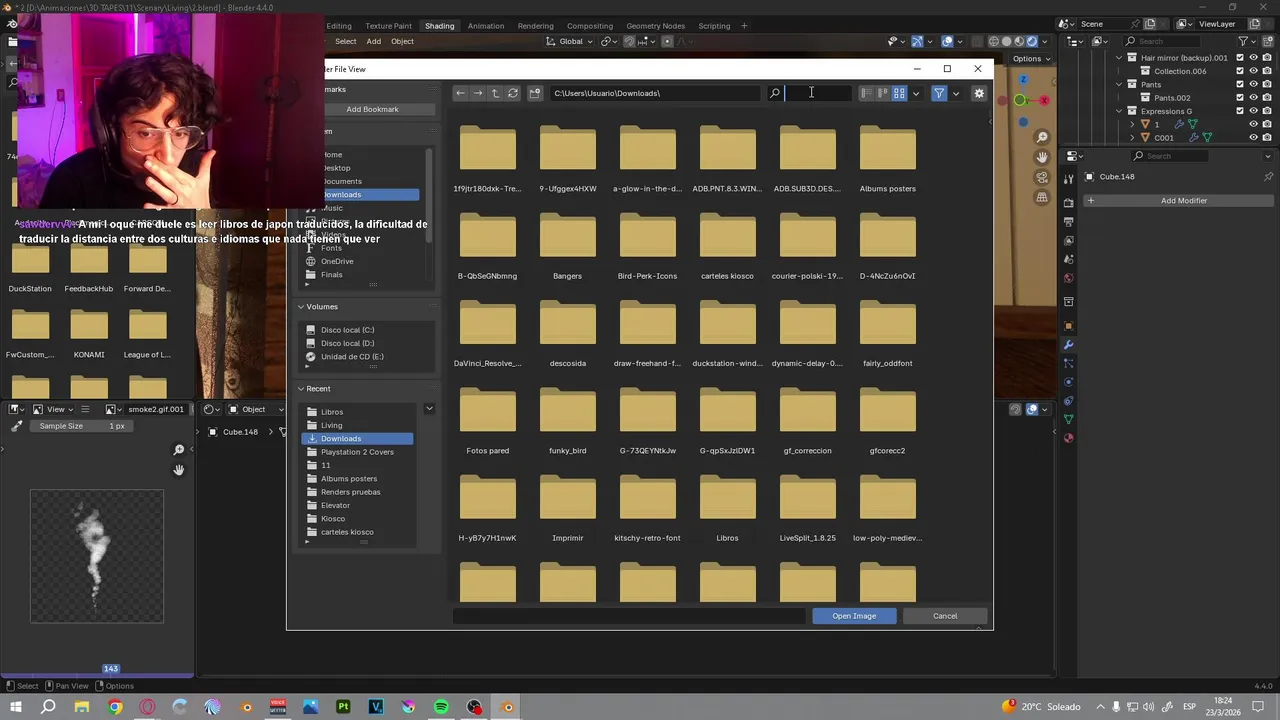This screenshot has width=1280, height=720.
Task: Exclude Hair mirror (backup).001 collection checkbox
Action: click(1240, 58)
